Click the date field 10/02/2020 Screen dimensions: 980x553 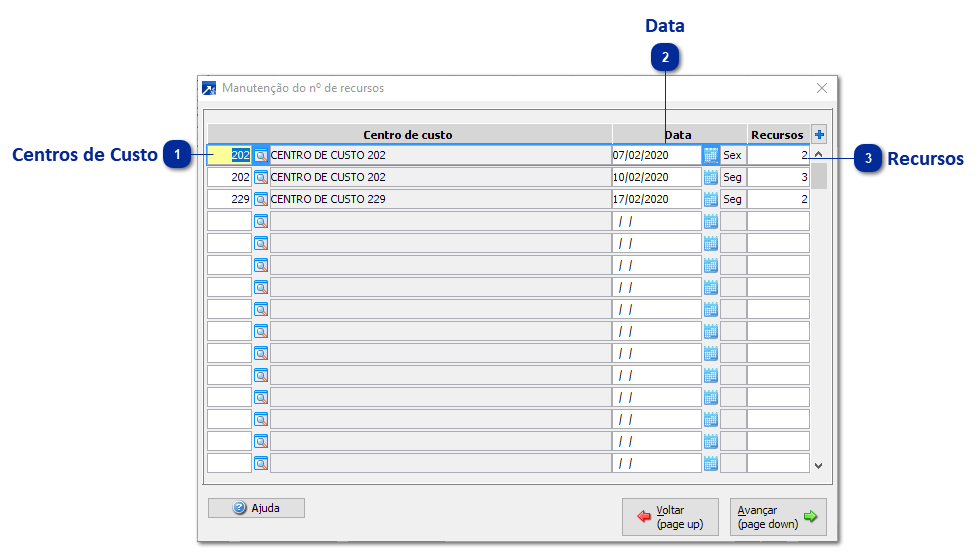pos(656,177)
